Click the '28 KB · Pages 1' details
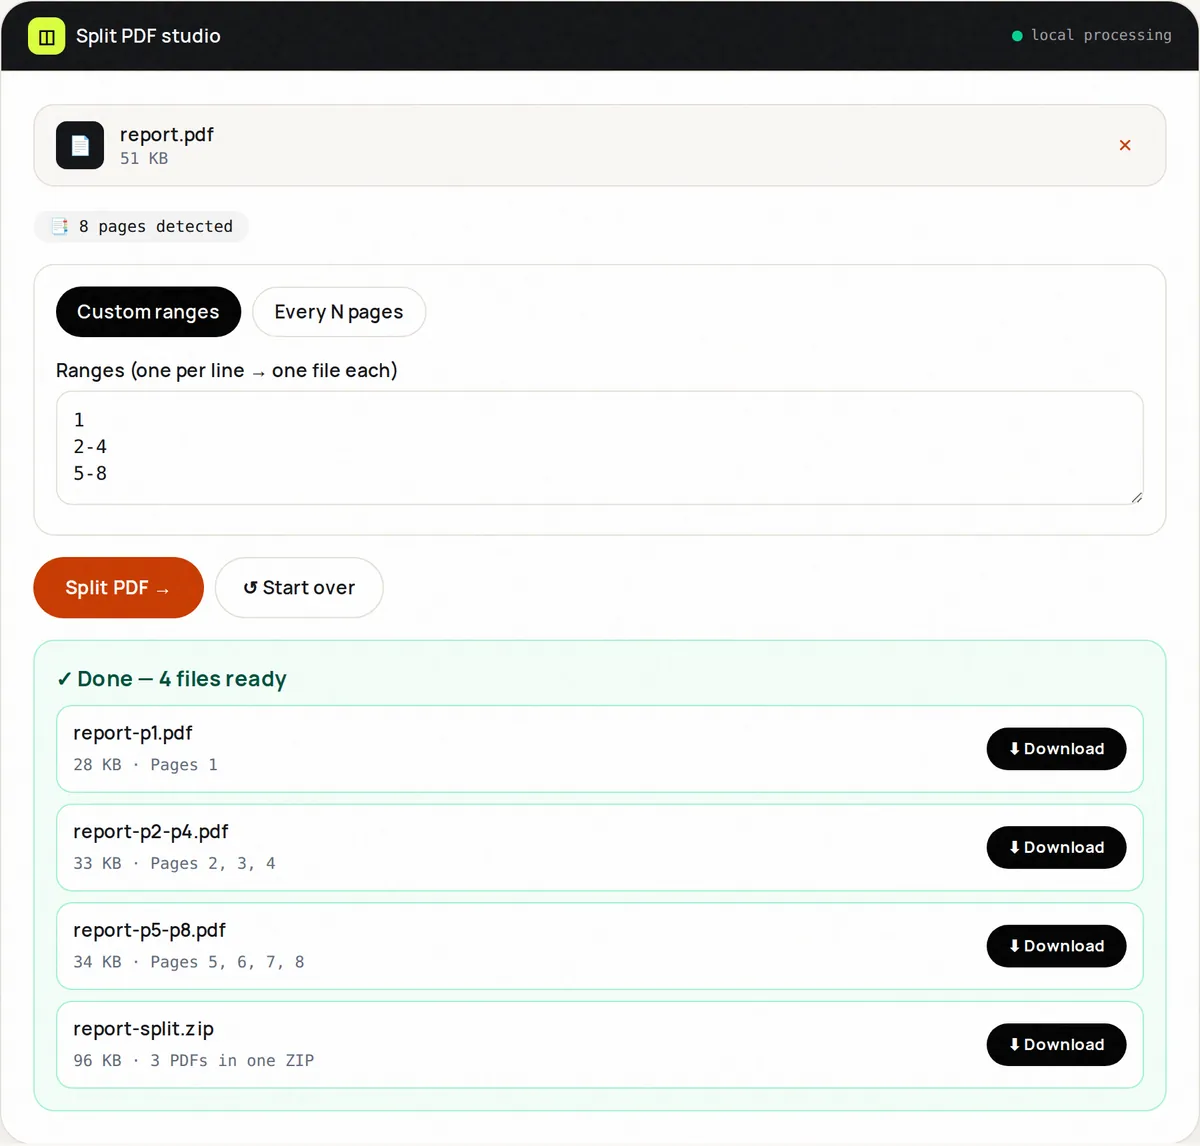The width and height of the screenshot is (1200, 1146). click(145, 765)
